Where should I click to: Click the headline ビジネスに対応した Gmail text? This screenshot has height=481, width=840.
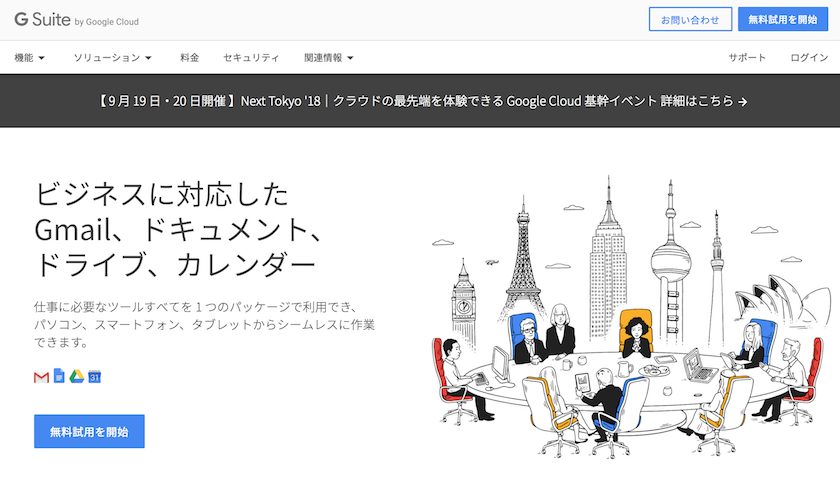[x=179, y=229]
